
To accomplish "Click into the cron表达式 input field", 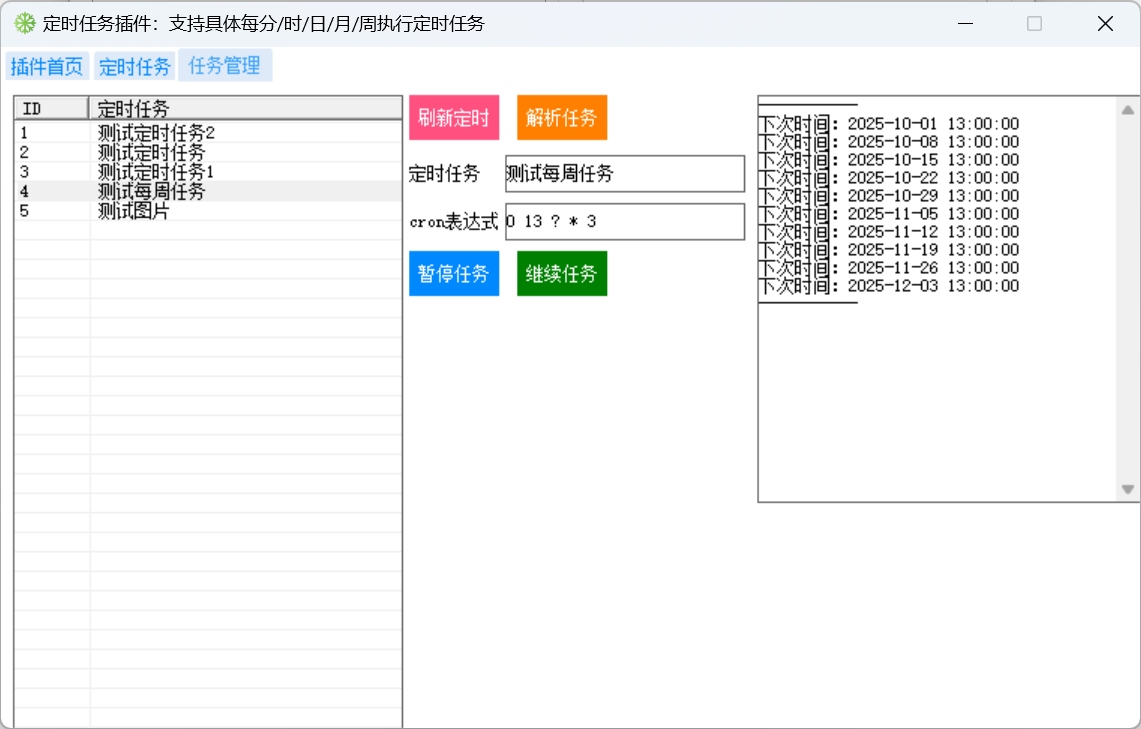I will (x=624, y=222).
